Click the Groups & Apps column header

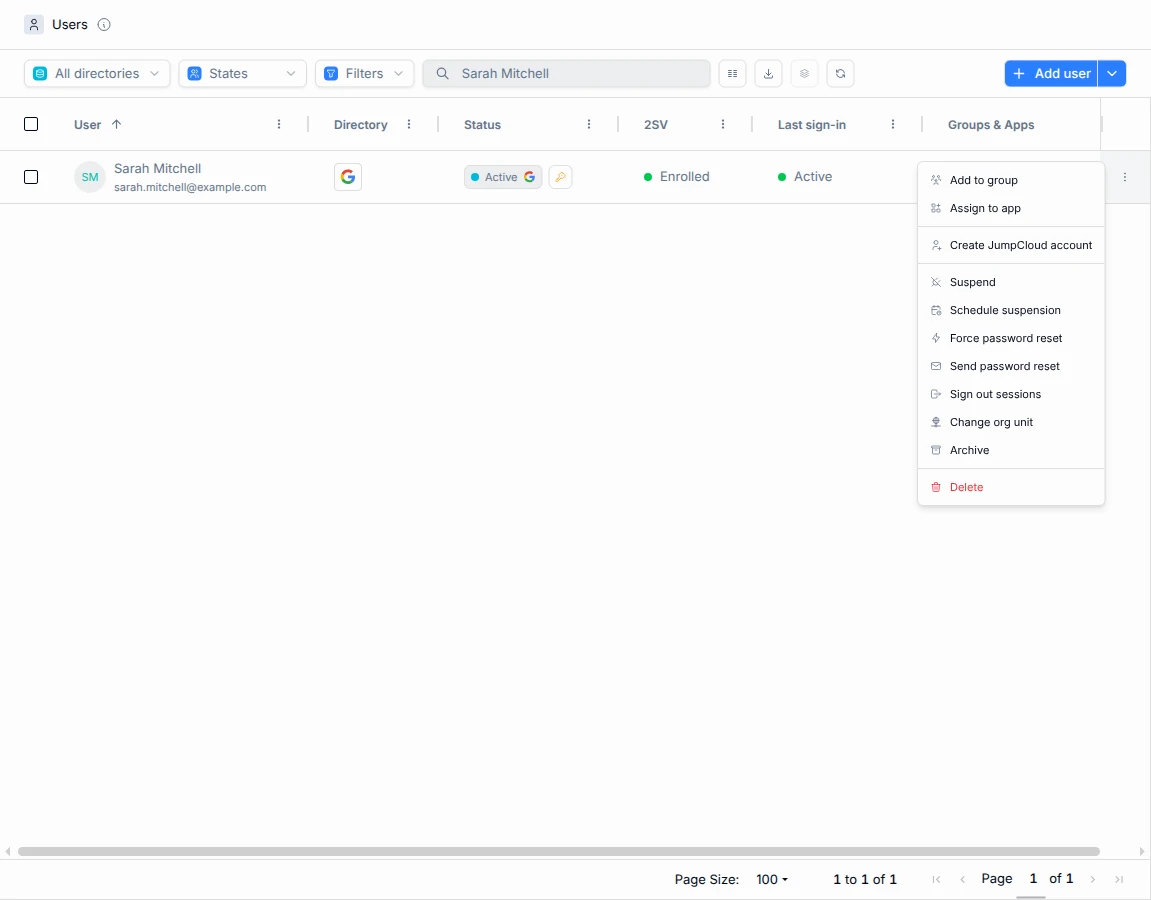click(991, 125)
